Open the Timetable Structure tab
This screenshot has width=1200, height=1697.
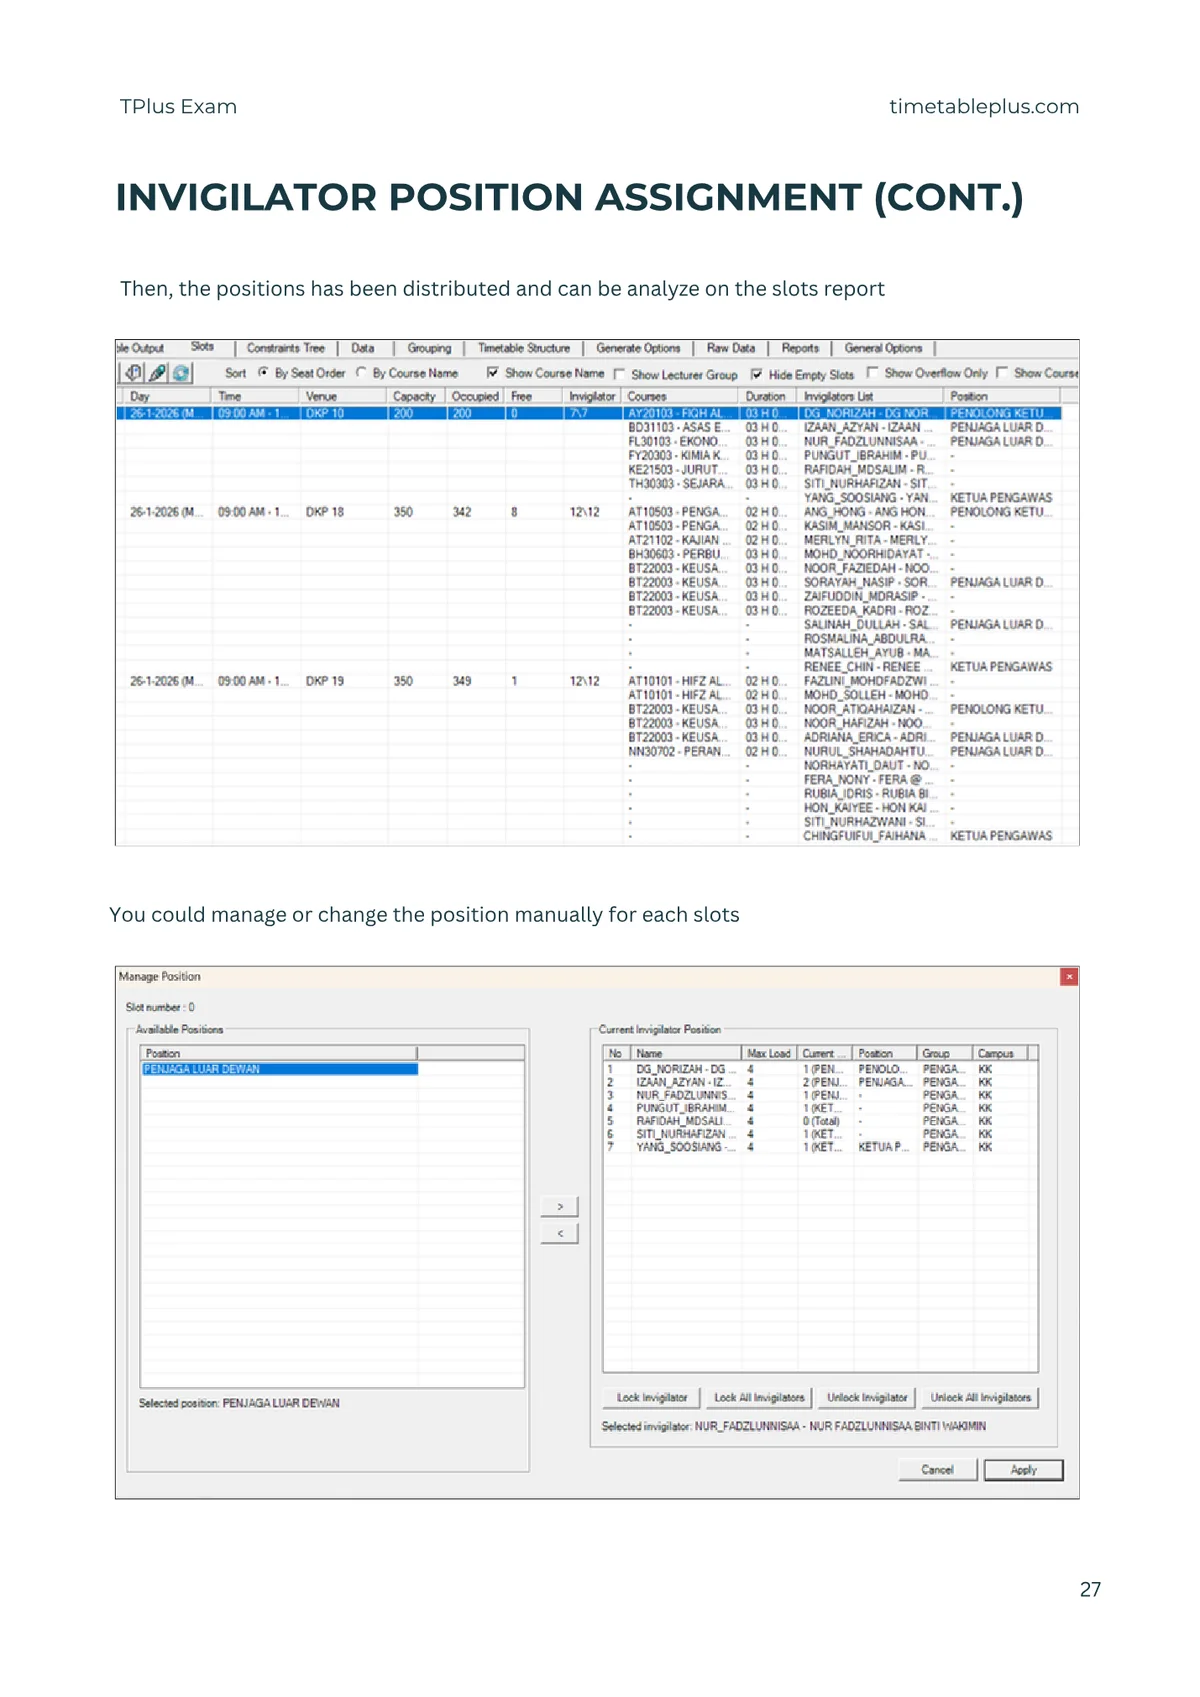pyautogui.click(x=524, y=348)
